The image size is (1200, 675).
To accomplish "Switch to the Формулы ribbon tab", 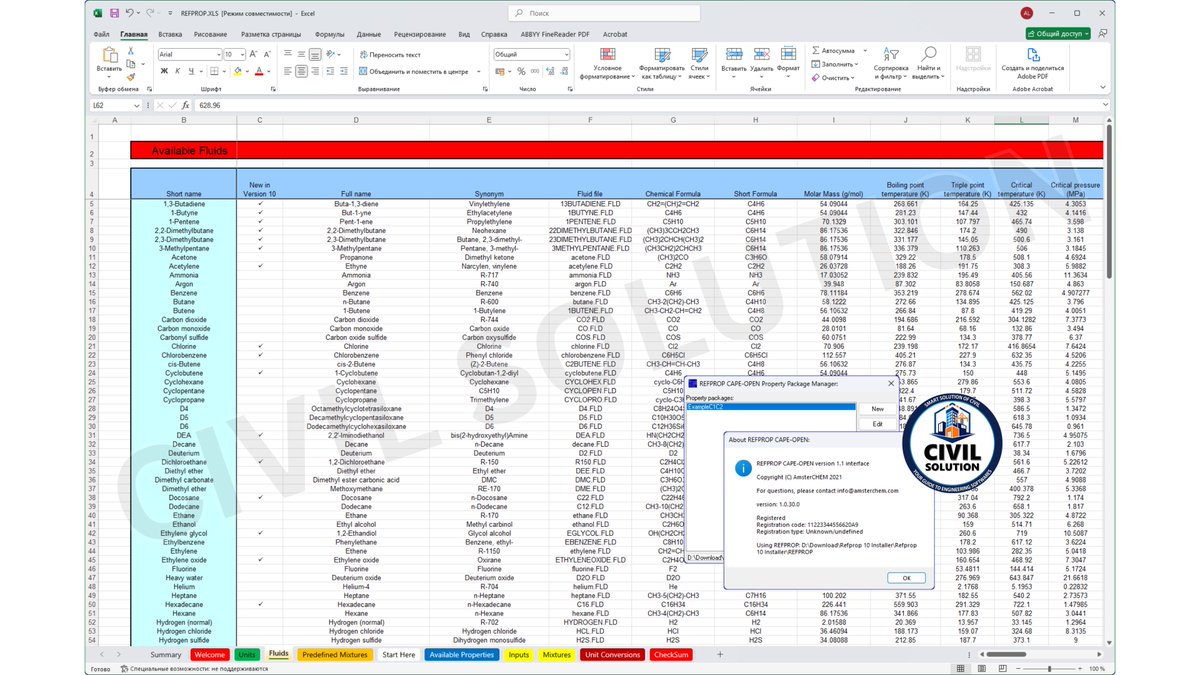I will pyautogui.click(x=329, y=34).
